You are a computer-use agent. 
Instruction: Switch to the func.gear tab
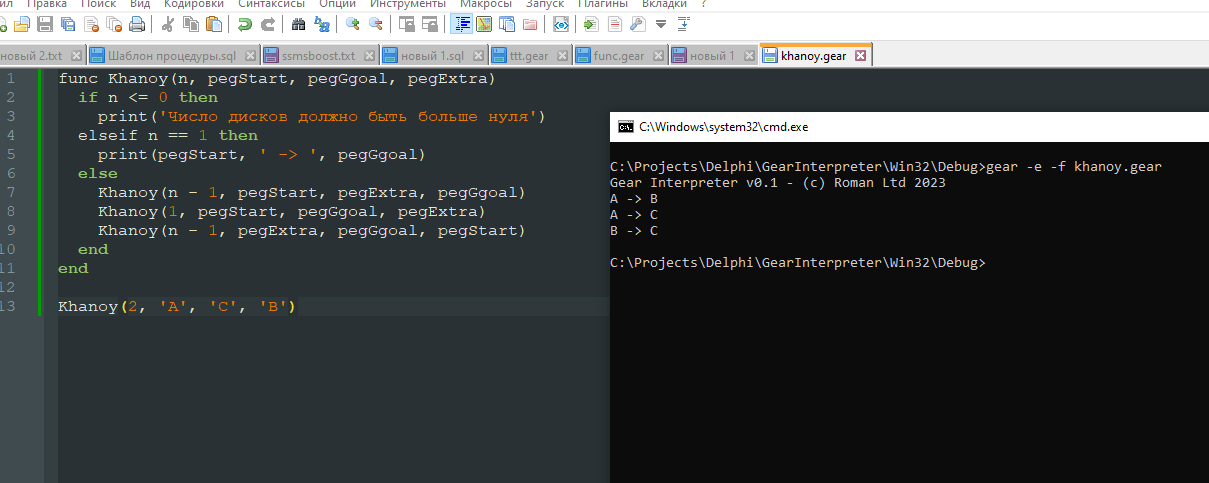click(x=619, y=56)
